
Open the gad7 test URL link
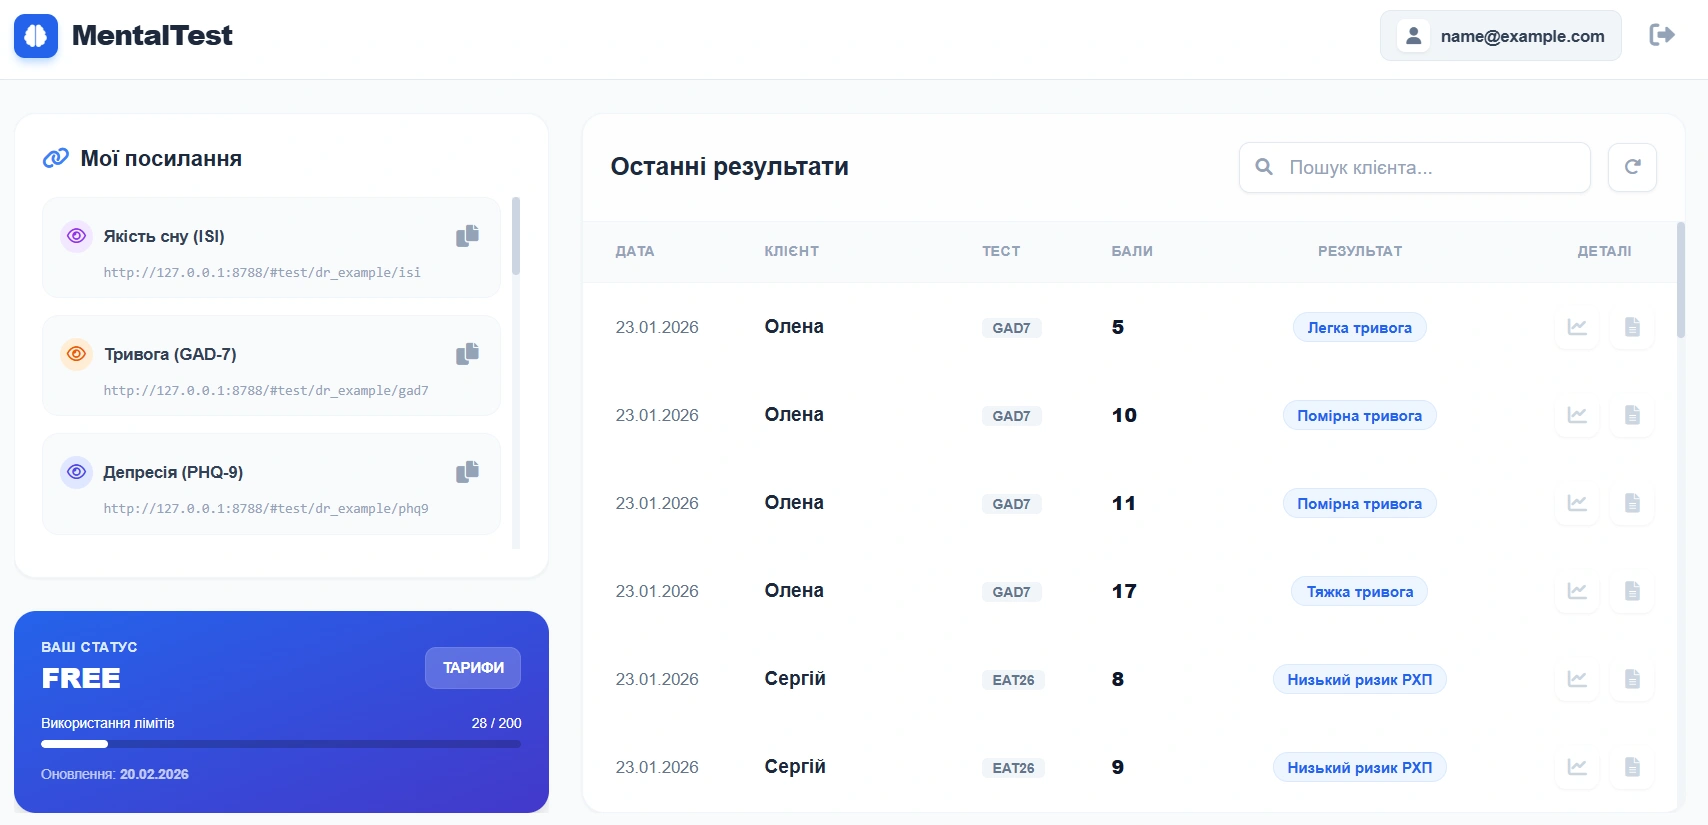coord(266,390)
